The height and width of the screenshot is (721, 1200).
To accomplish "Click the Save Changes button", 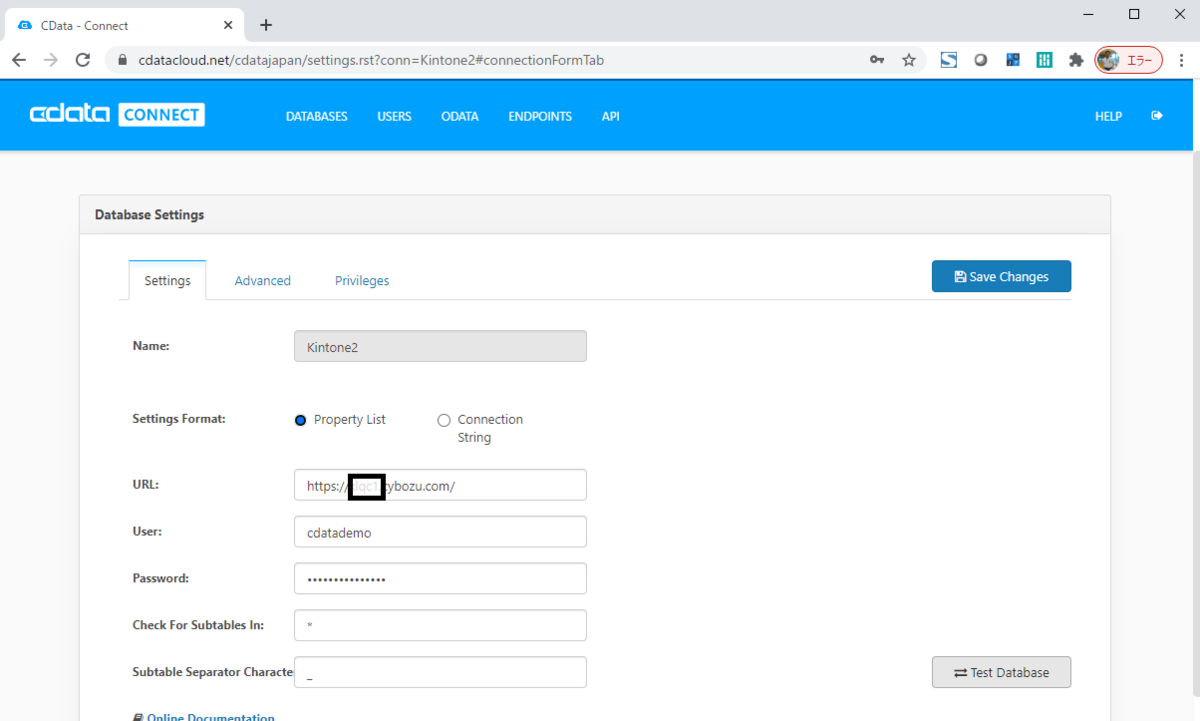I will point(1001,276).
